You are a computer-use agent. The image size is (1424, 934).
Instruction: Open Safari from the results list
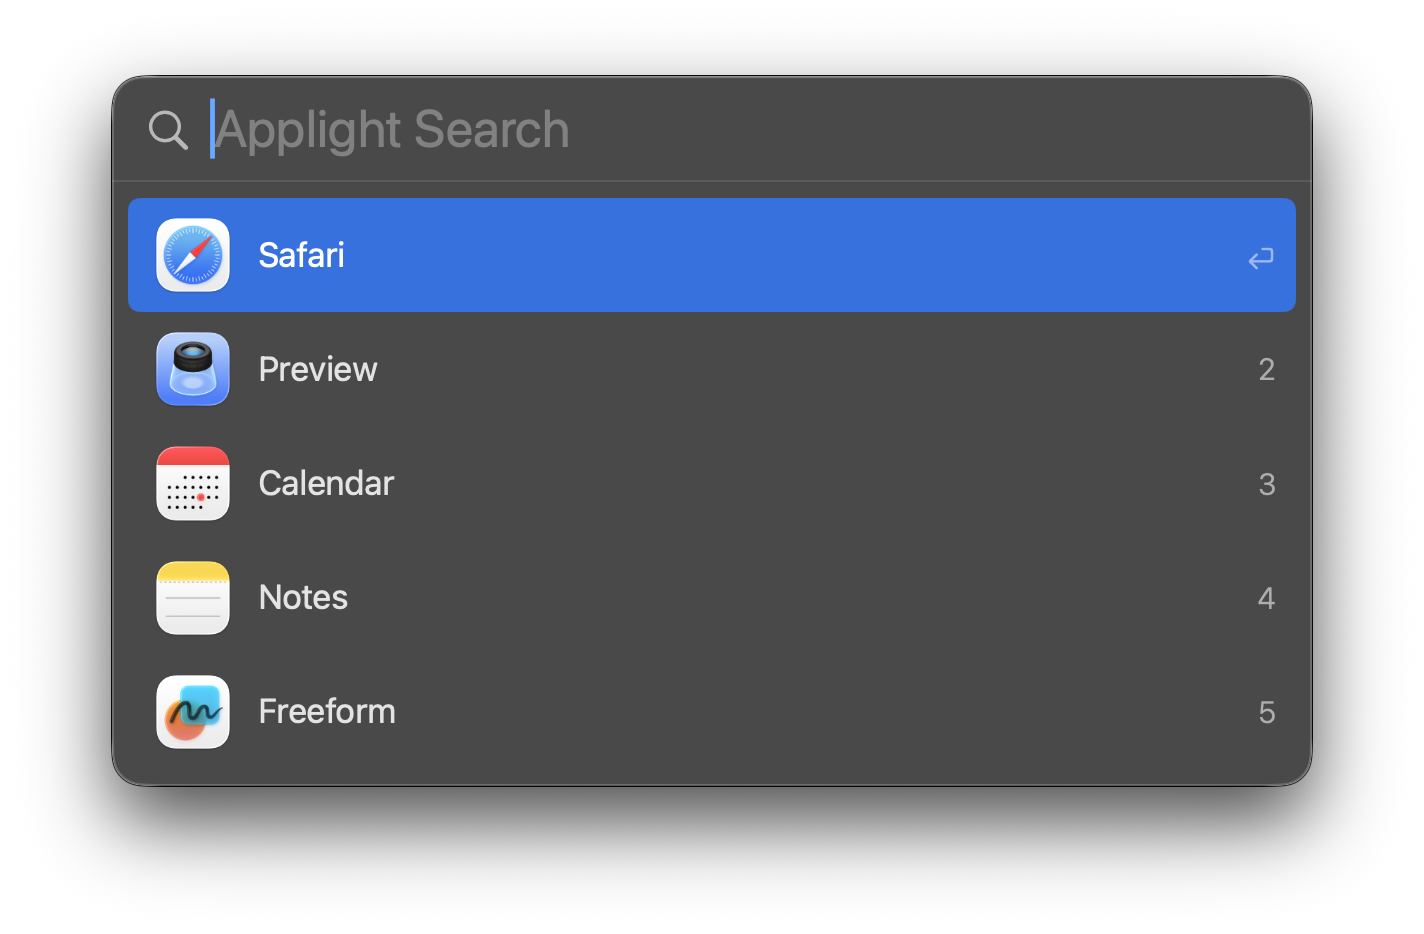[700, 254]
